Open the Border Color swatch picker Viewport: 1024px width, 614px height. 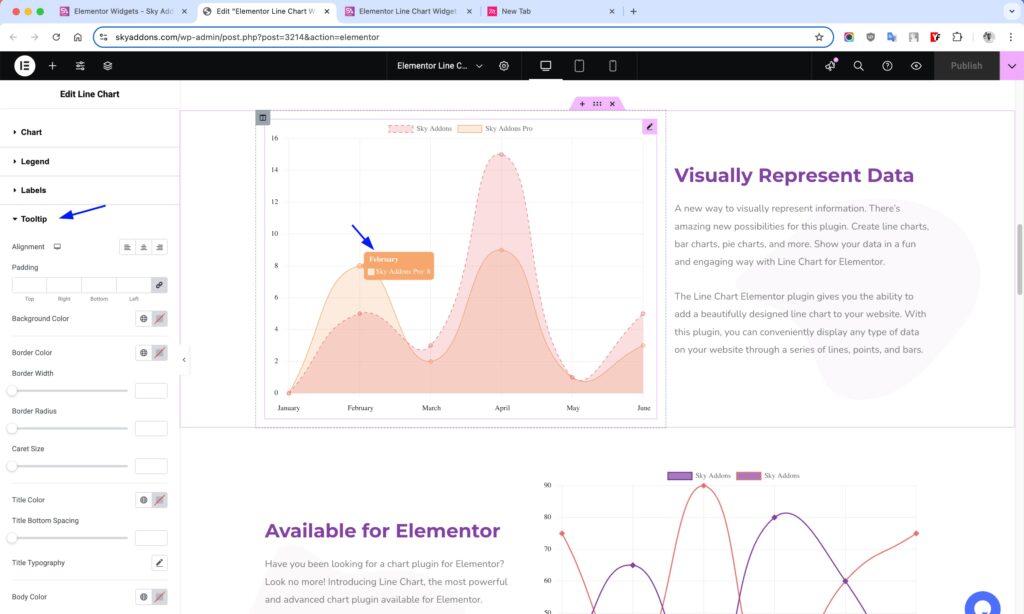coord(159,353)
